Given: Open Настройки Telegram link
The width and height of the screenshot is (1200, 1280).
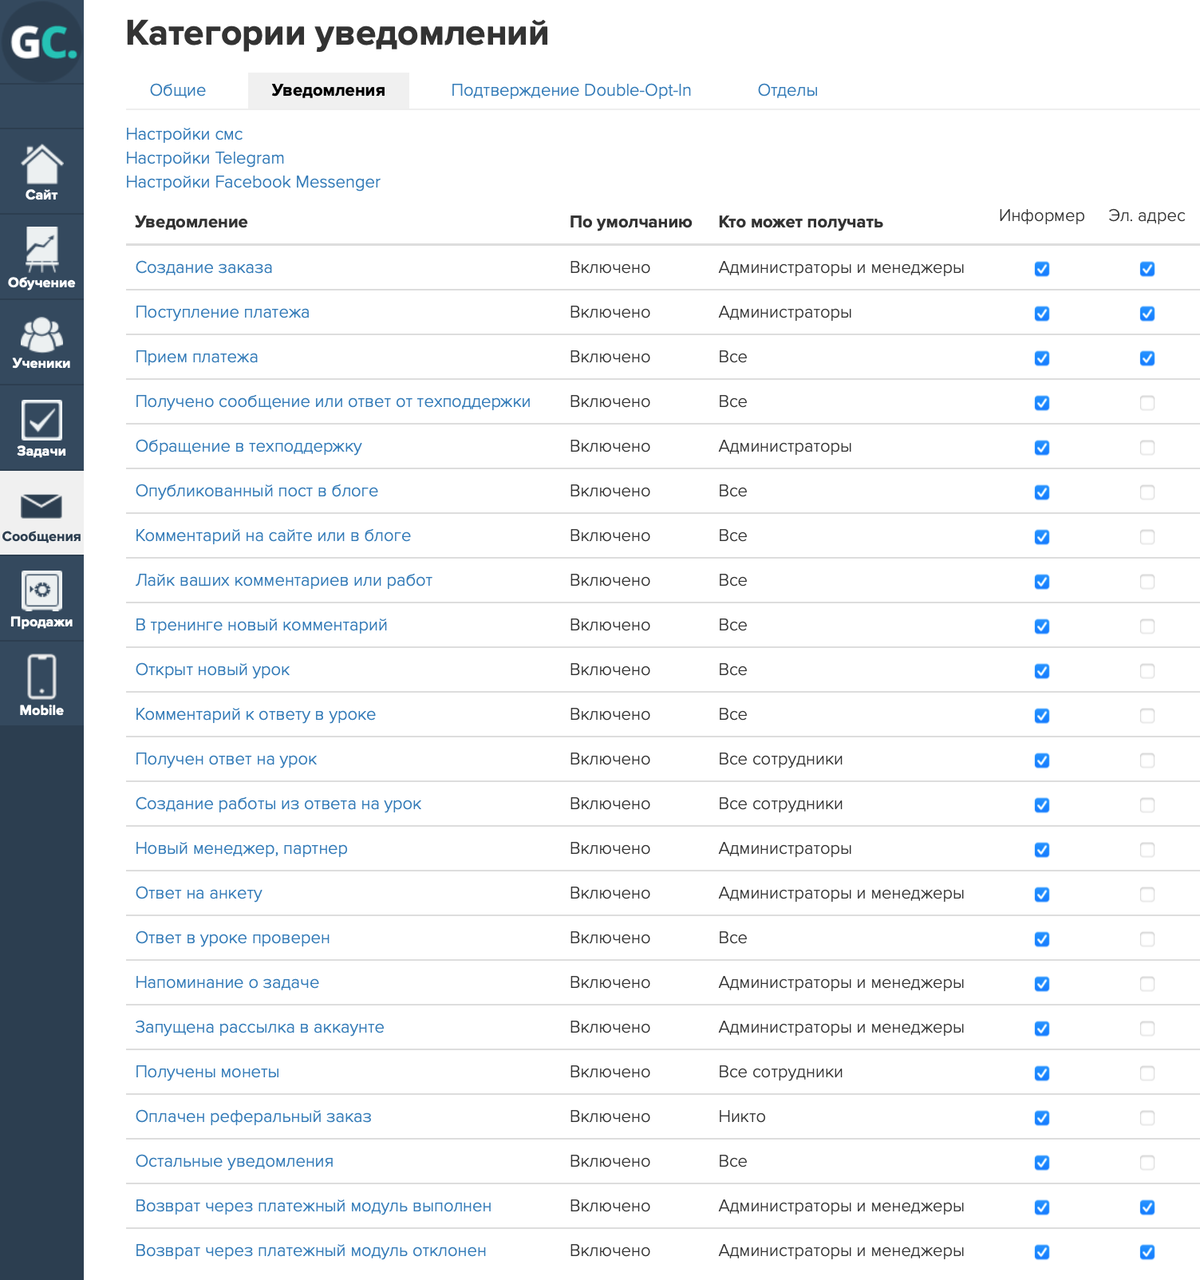Looking at the screenshot, I should (x=205, y=158).
